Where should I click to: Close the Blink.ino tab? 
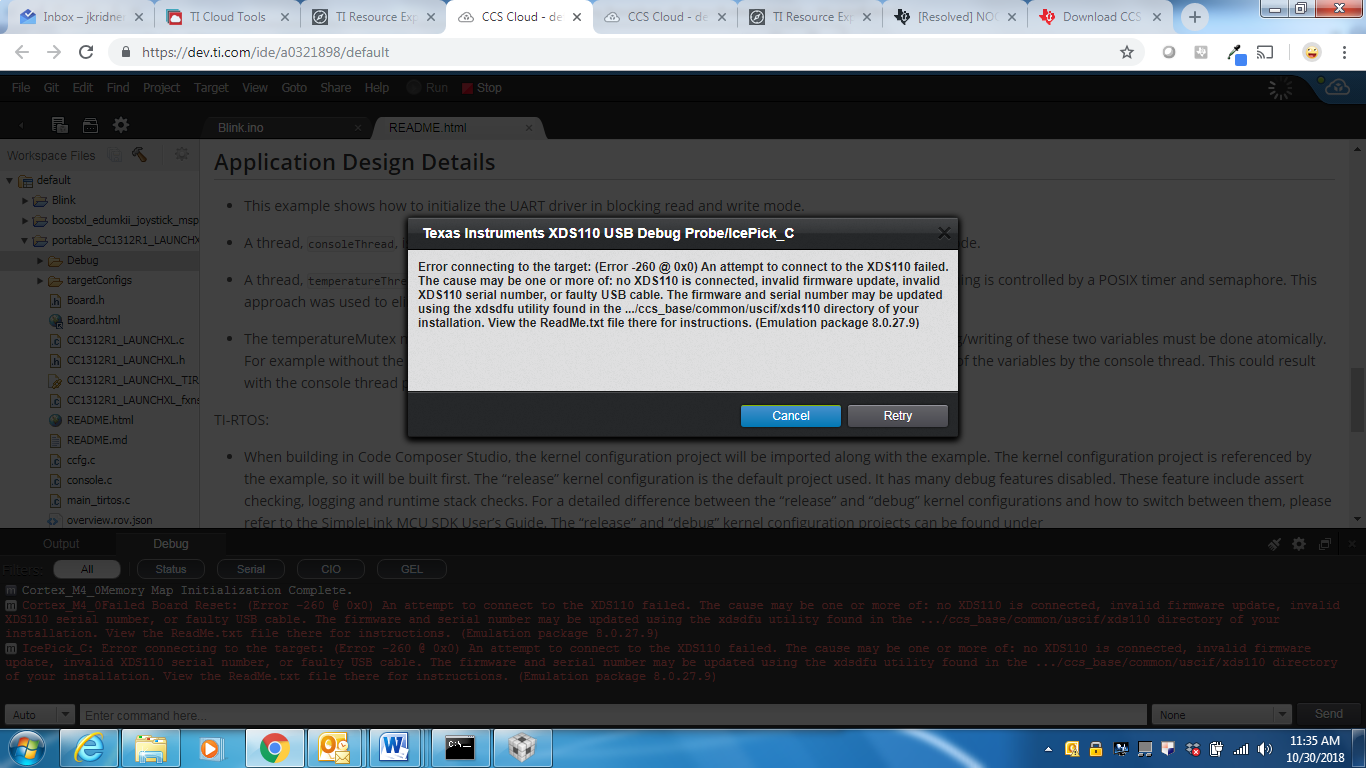[x=359, y=128]
